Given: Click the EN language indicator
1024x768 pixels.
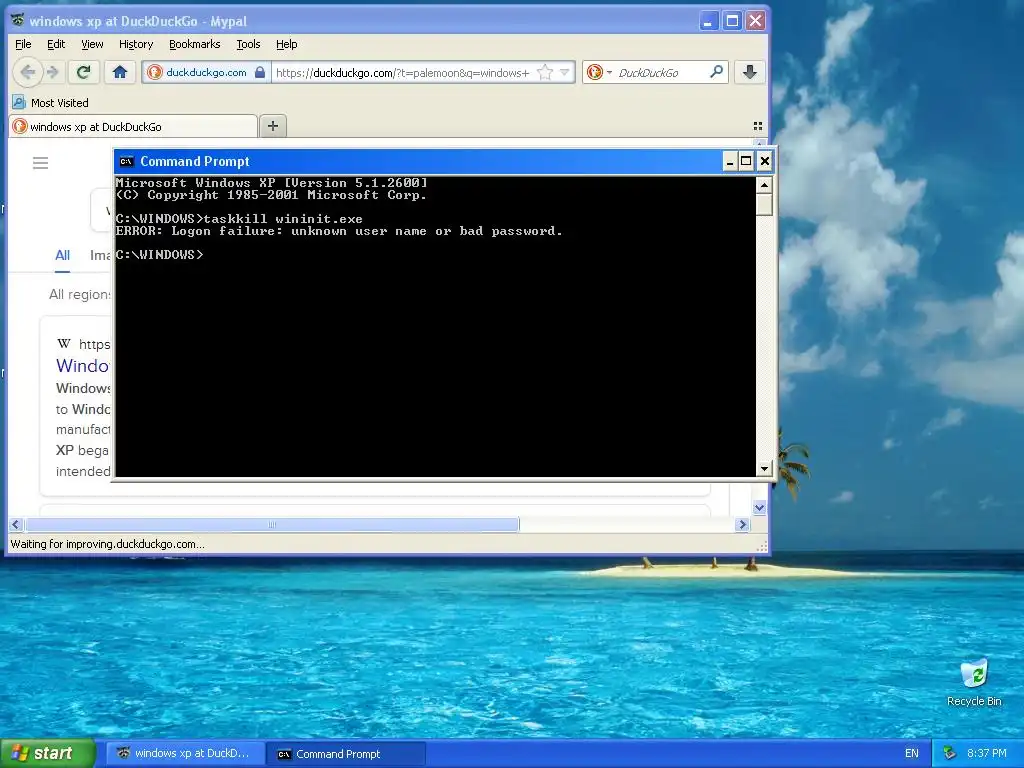Looking at the screenshot, I should tap(912, 754).
